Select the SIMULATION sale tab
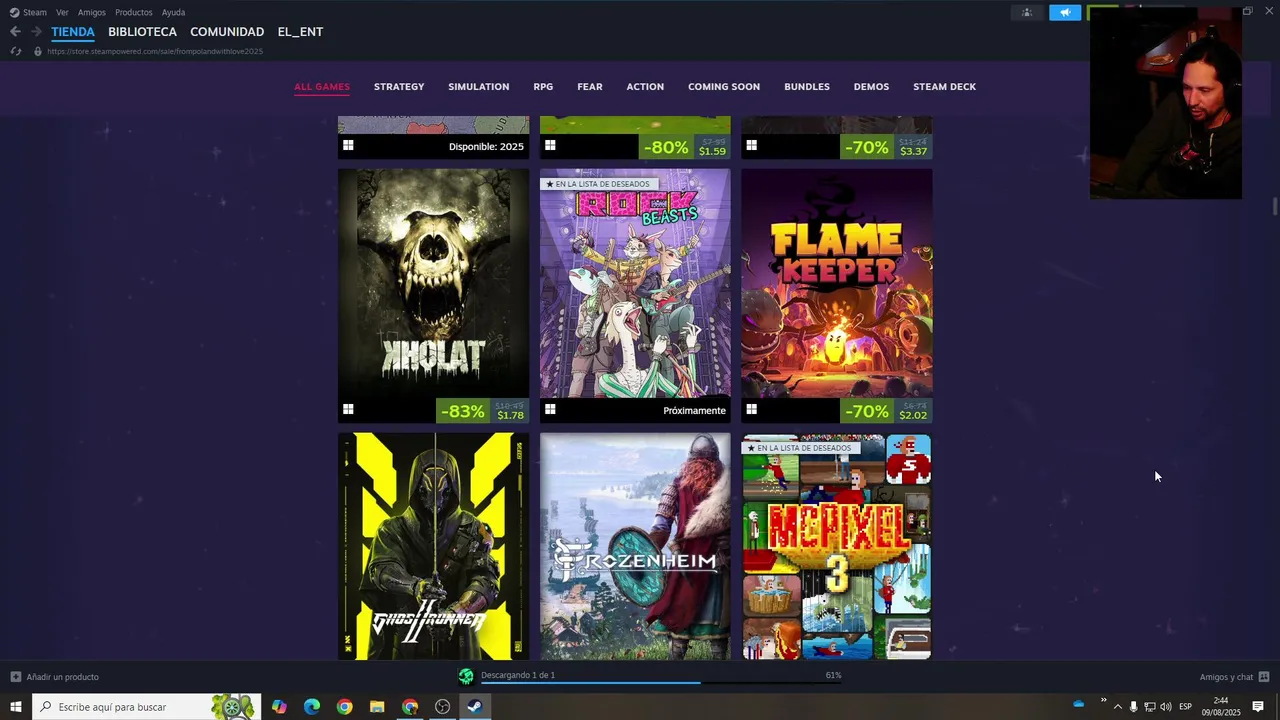Image resolution: width=1280 pixels, height=720 pixels. coord(478,87)
